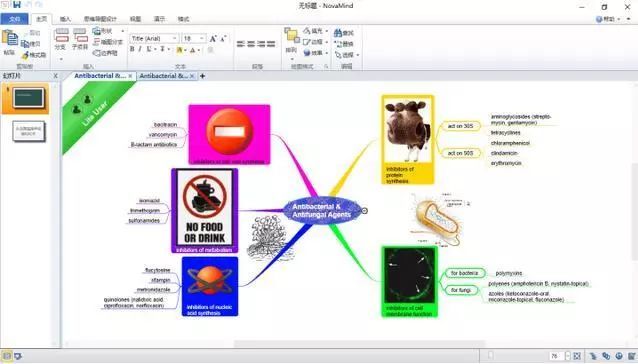Click the zoom slider handle in status bar
The height and width of the screenshot is (364, 638).
click(491, 355)
